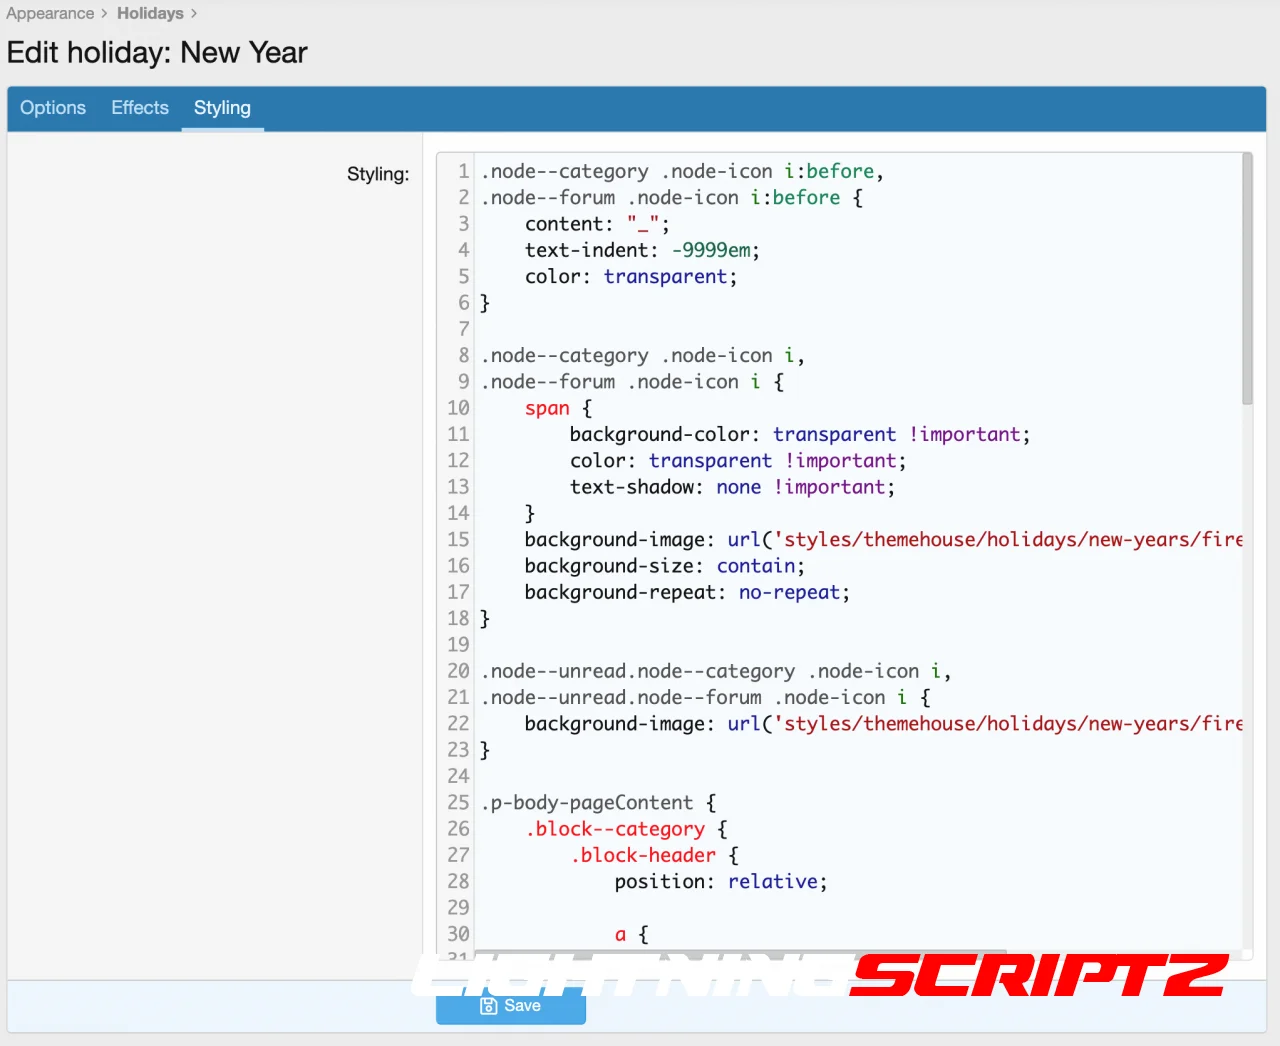The image size is (1280, 1046).
Task: Open the Appearance breadcrumb link
Action: [50, 14]
